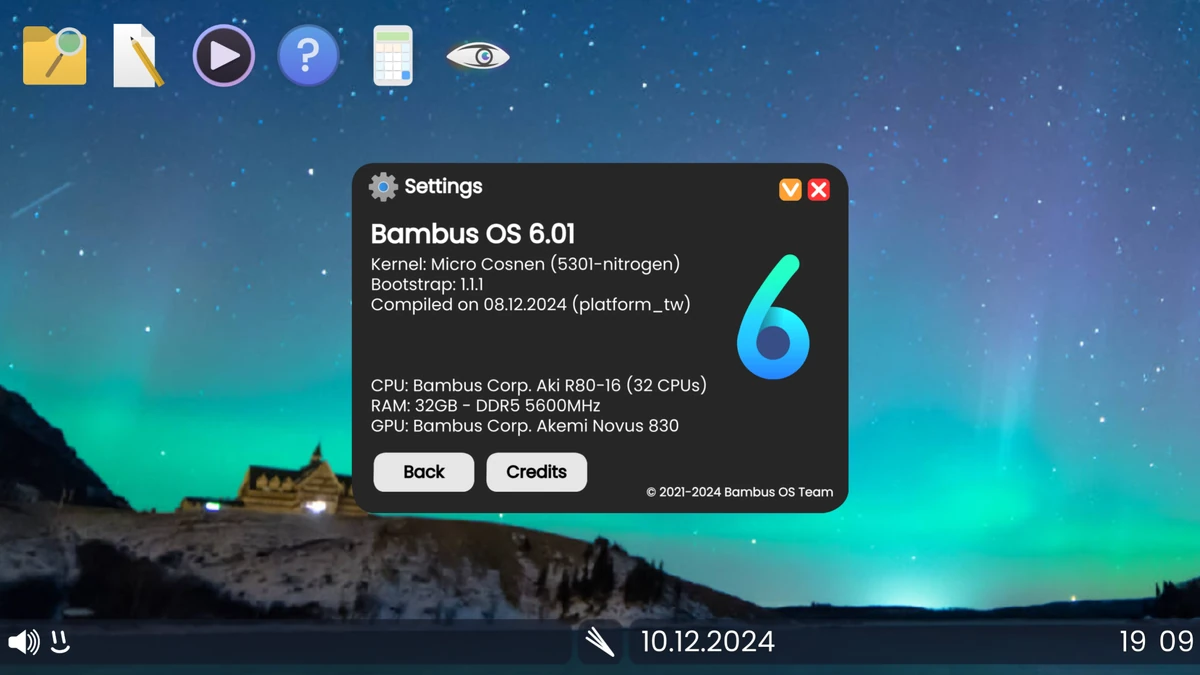
Task: Click the Settings window title
Action: pyautogui.click(x=443, y=187)
